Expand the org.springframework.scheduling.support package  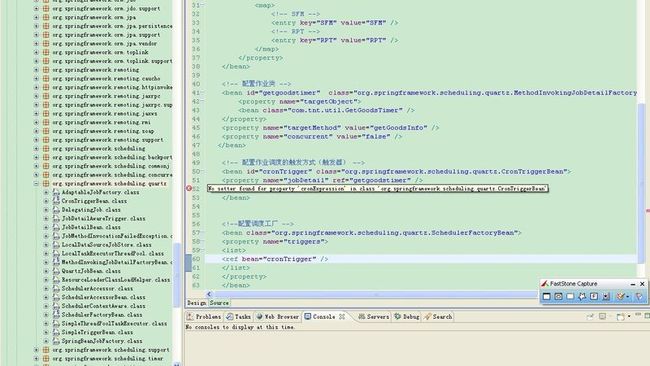tap(36, 350)
